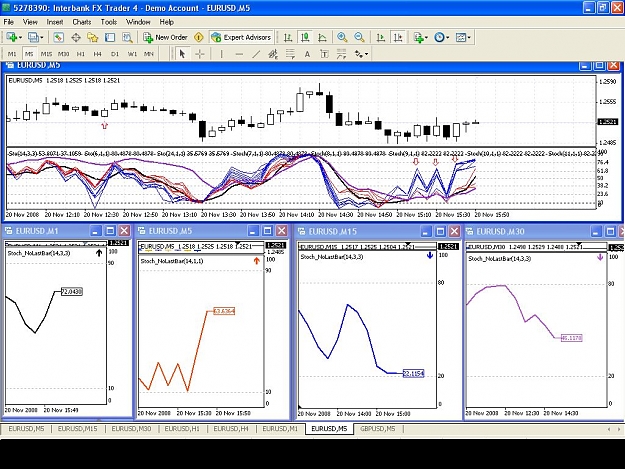Screen dimensions: 625x469
Task: Click the New Order button
Action: [165, 37]
